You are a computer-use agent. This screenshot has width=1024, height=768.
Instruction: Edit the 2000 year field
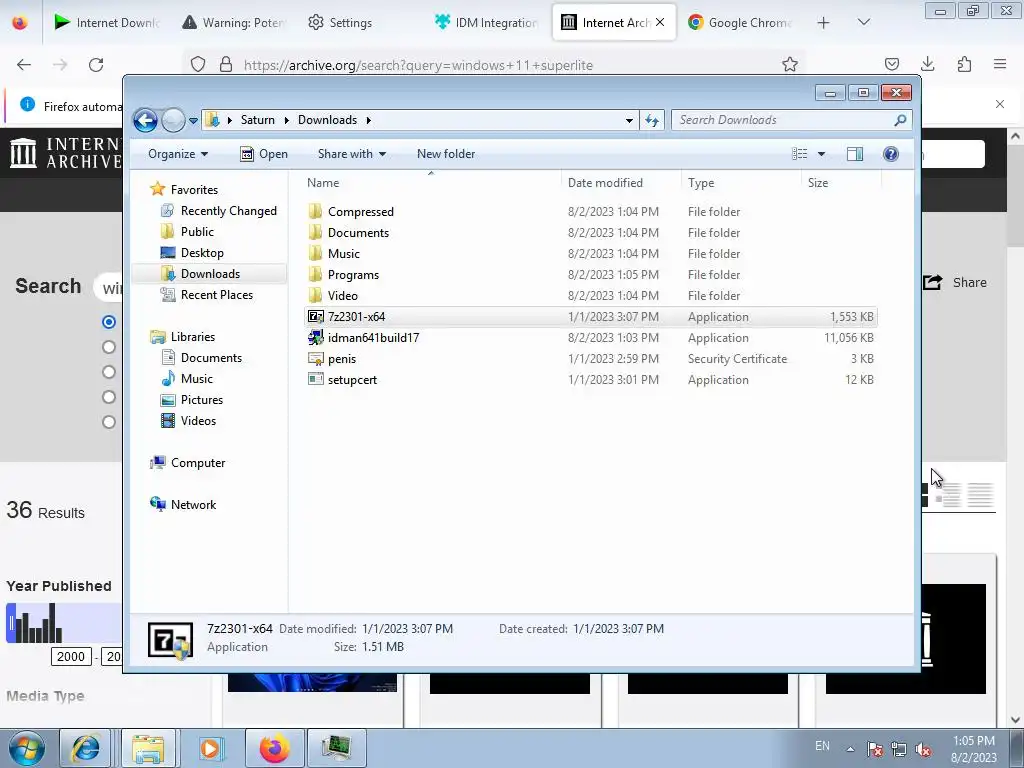[71, 656]
